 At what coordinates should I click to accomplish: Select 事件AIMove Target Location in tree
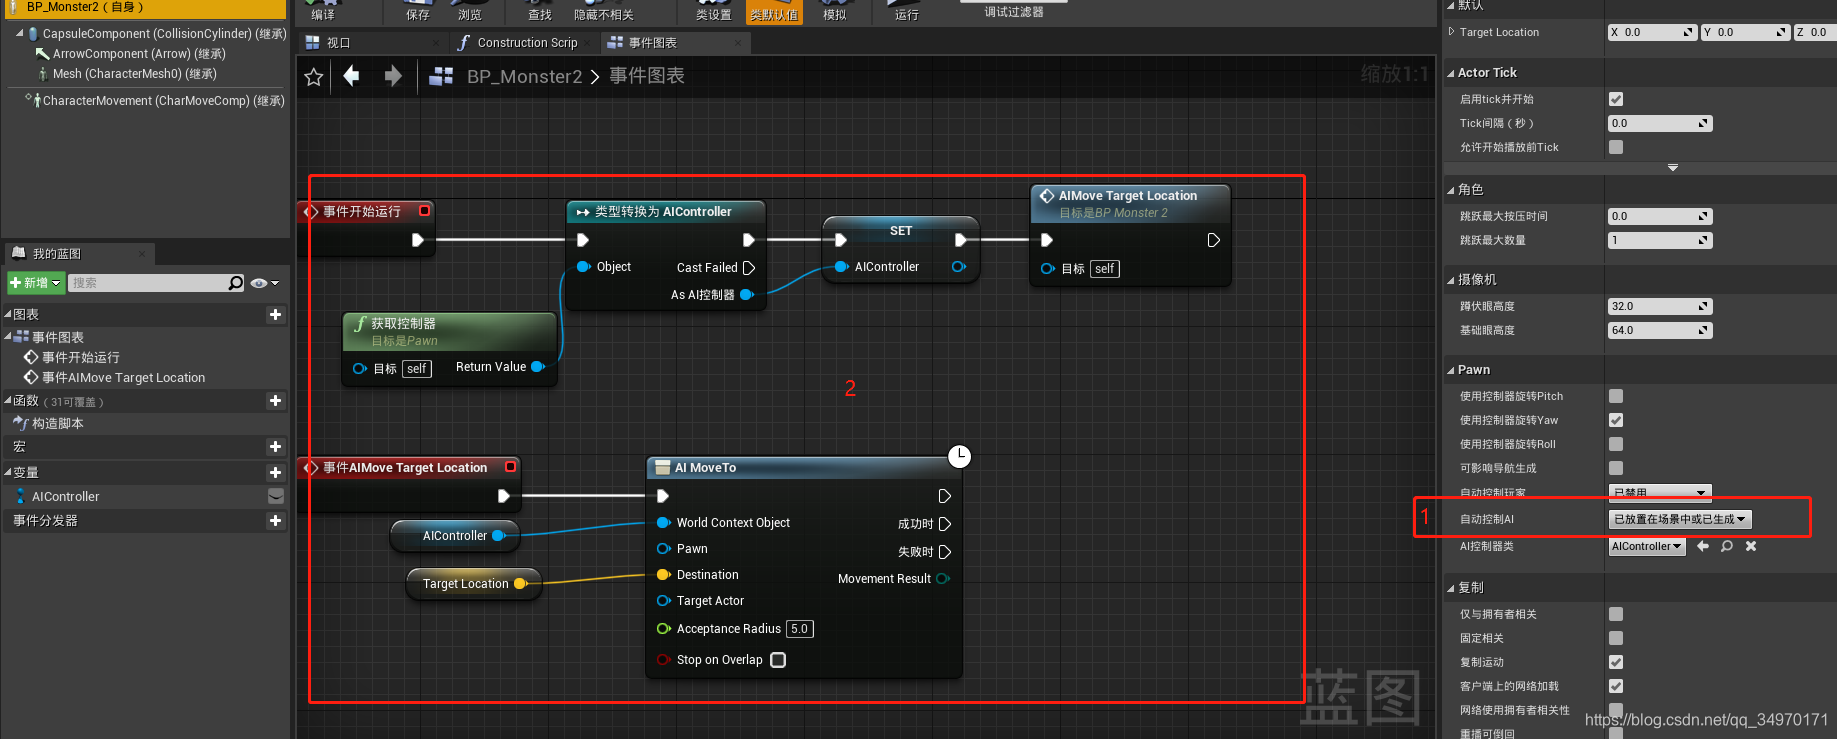pos(123,378)
